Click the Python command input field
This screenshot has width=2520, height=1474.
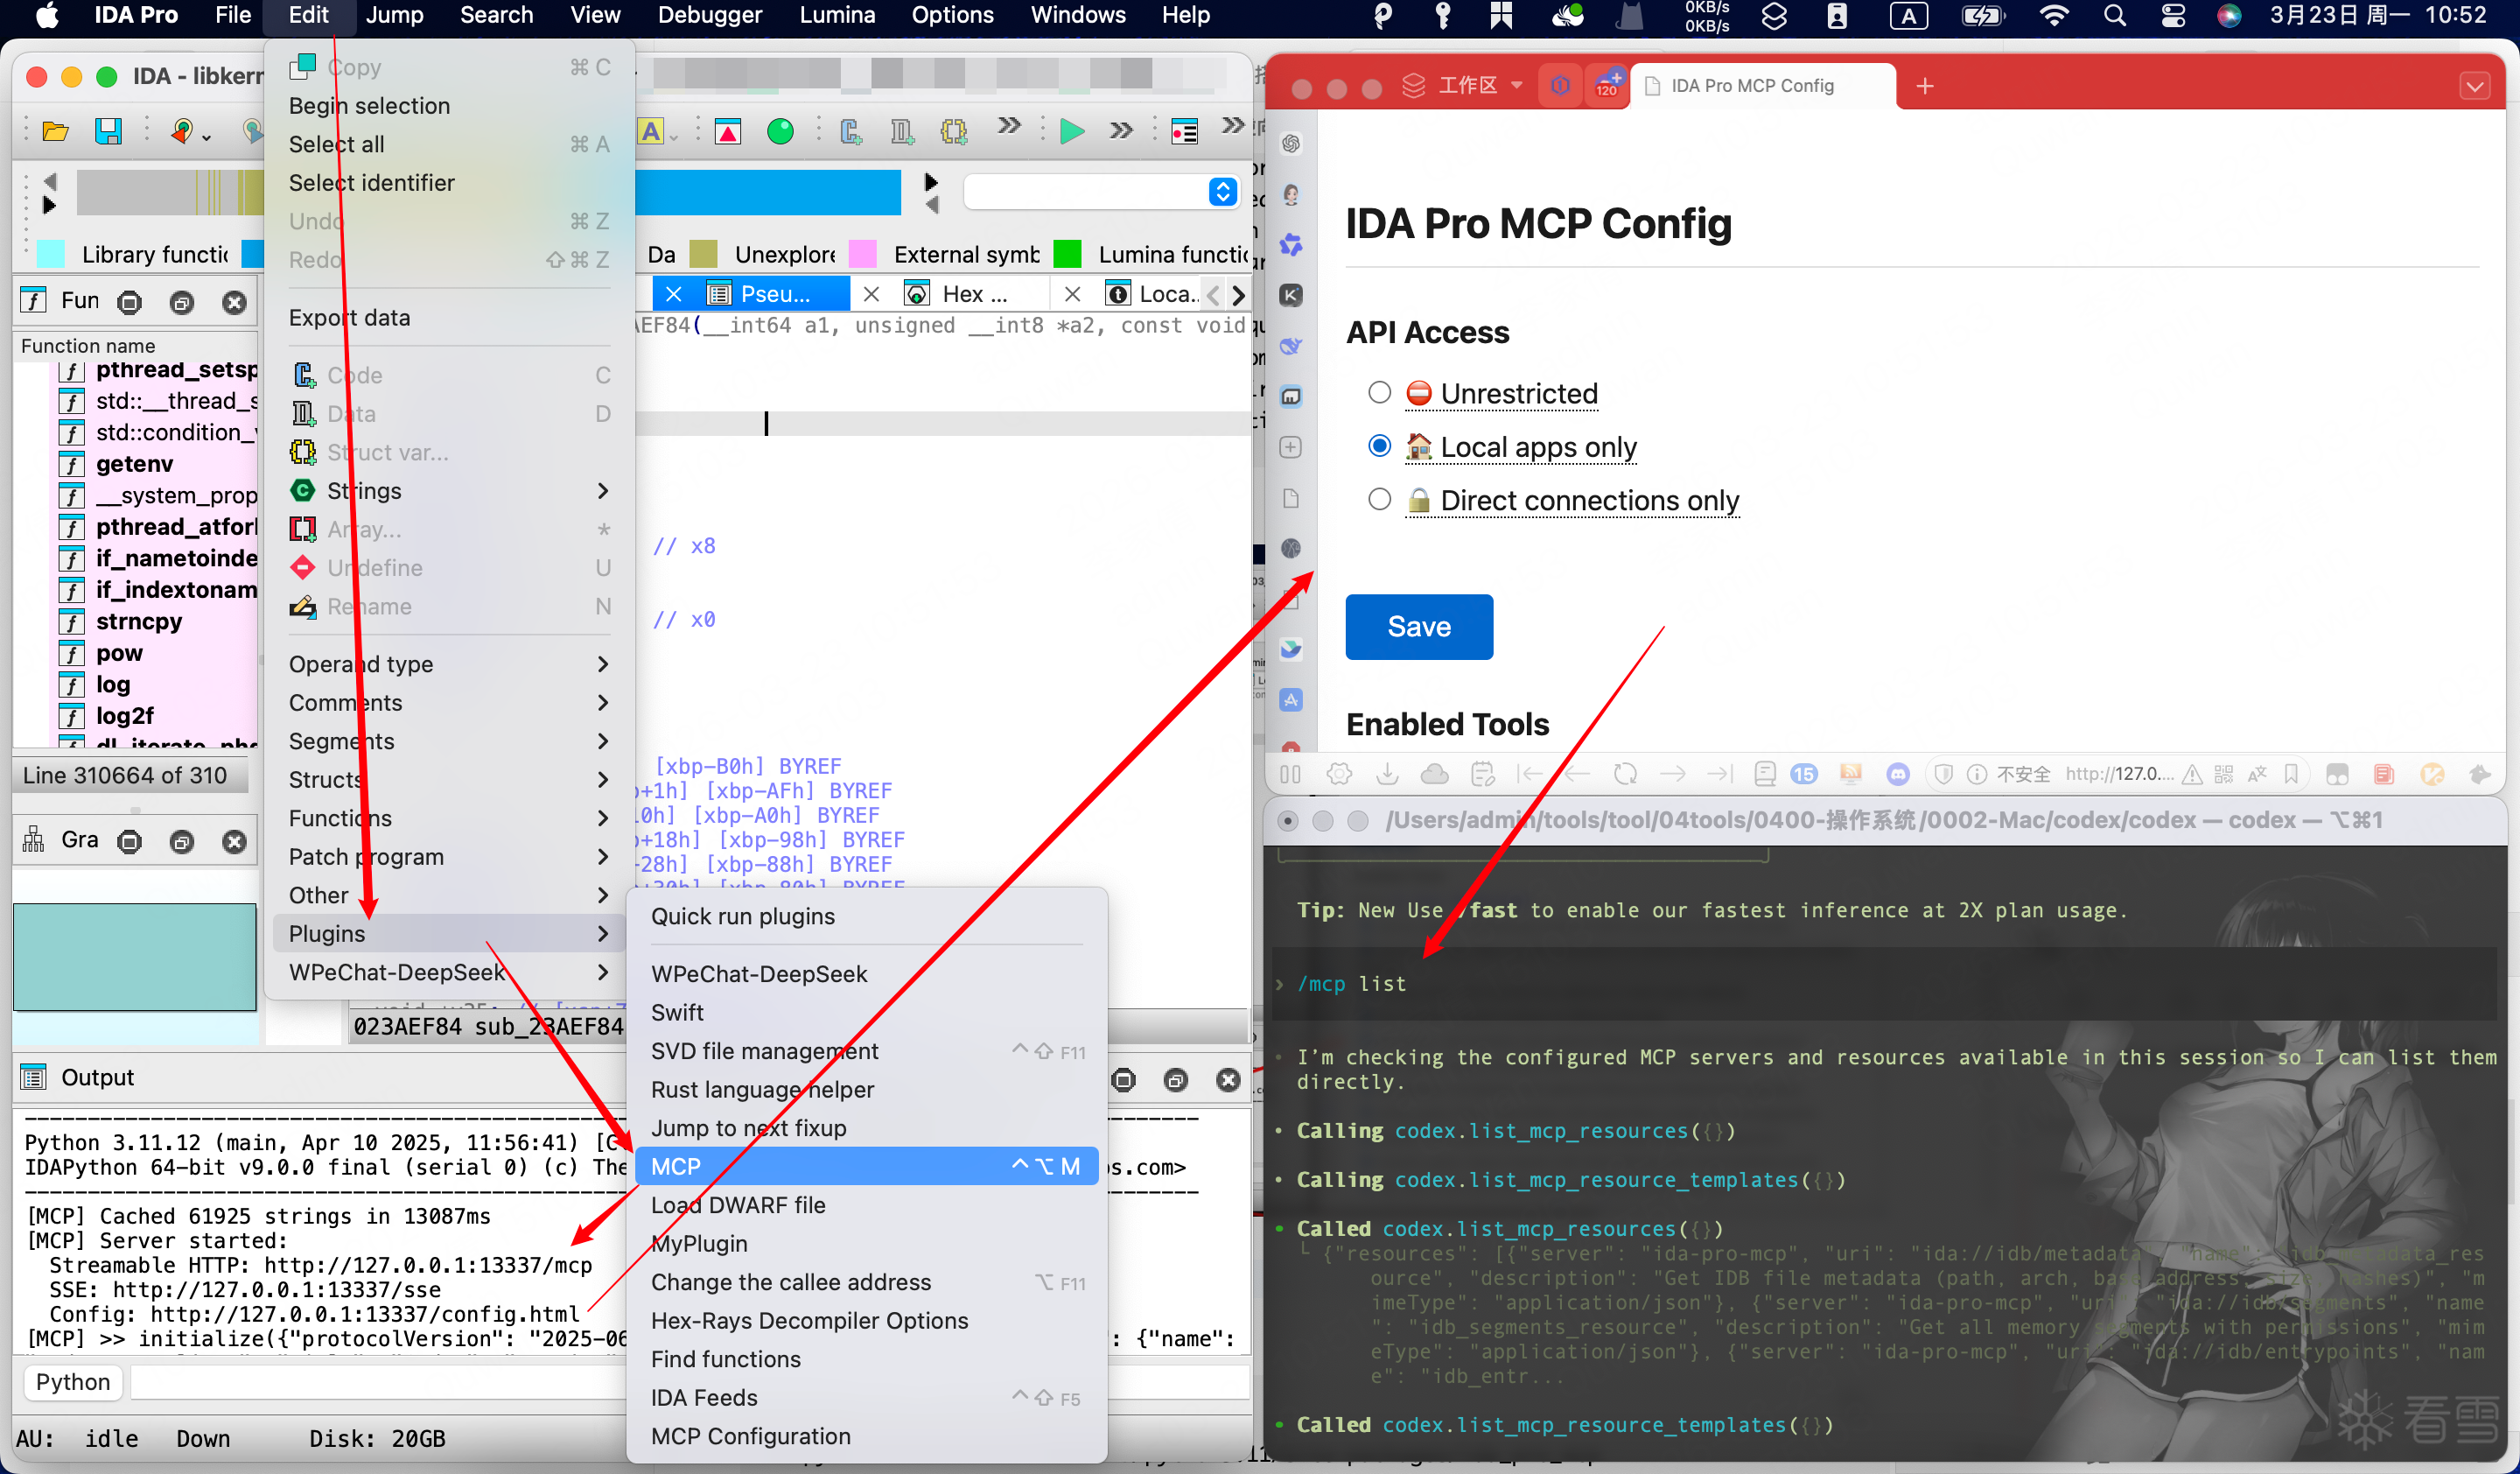coord(380,1382)
